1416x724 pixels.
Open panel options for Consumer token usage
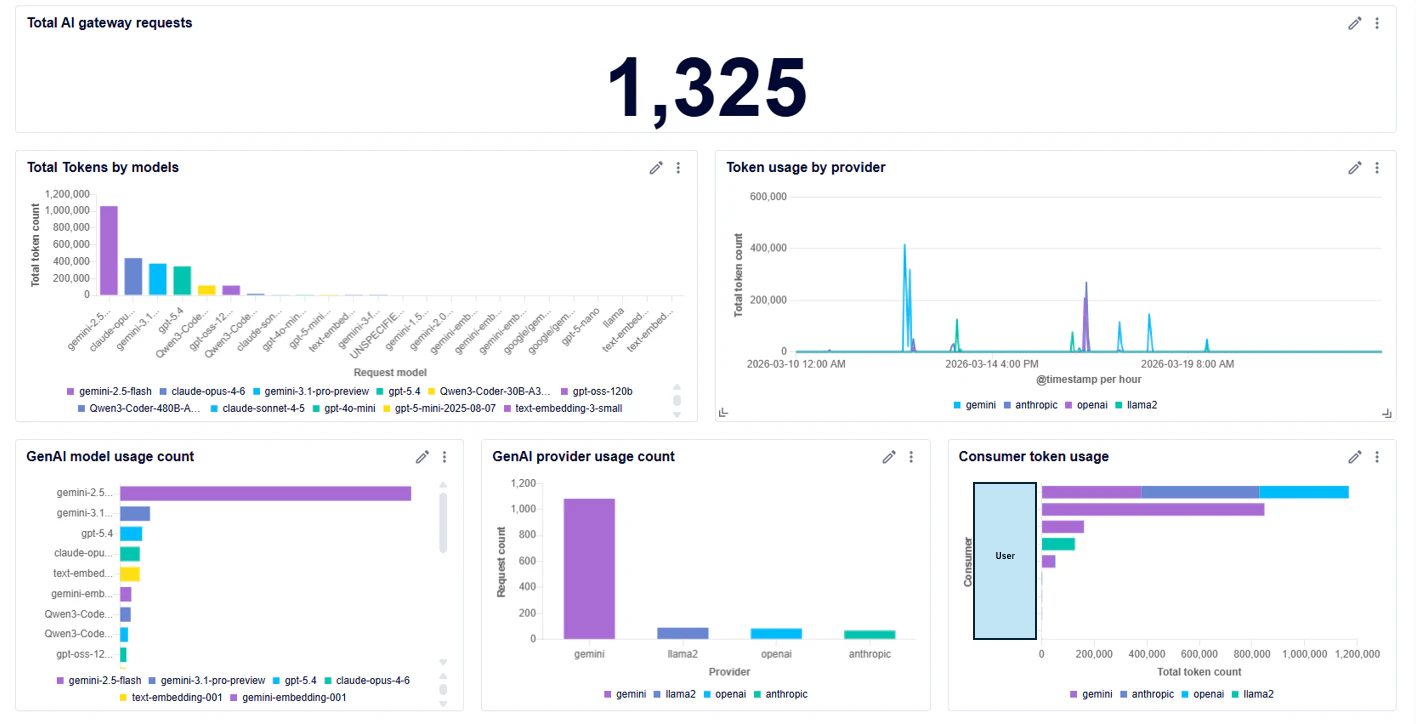[1377, 457]
